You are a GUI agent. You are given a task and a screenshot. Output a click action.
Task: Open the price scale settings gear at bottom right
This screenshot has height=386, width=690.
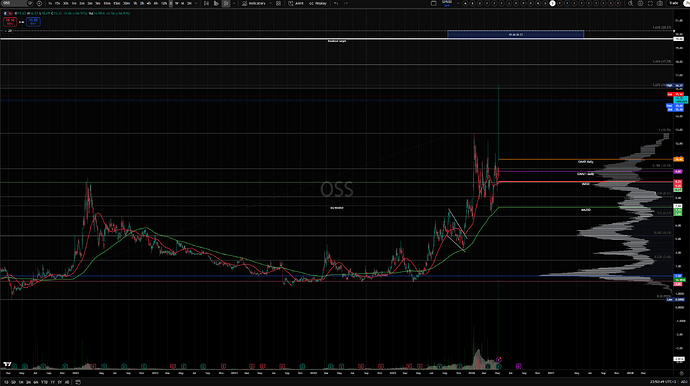681,373
